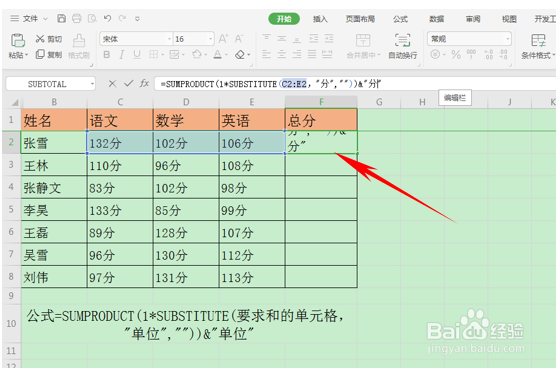This screenshot has width=556, height=368.
Task: Click the clear format eraser icon
Action: pos(240,55)
